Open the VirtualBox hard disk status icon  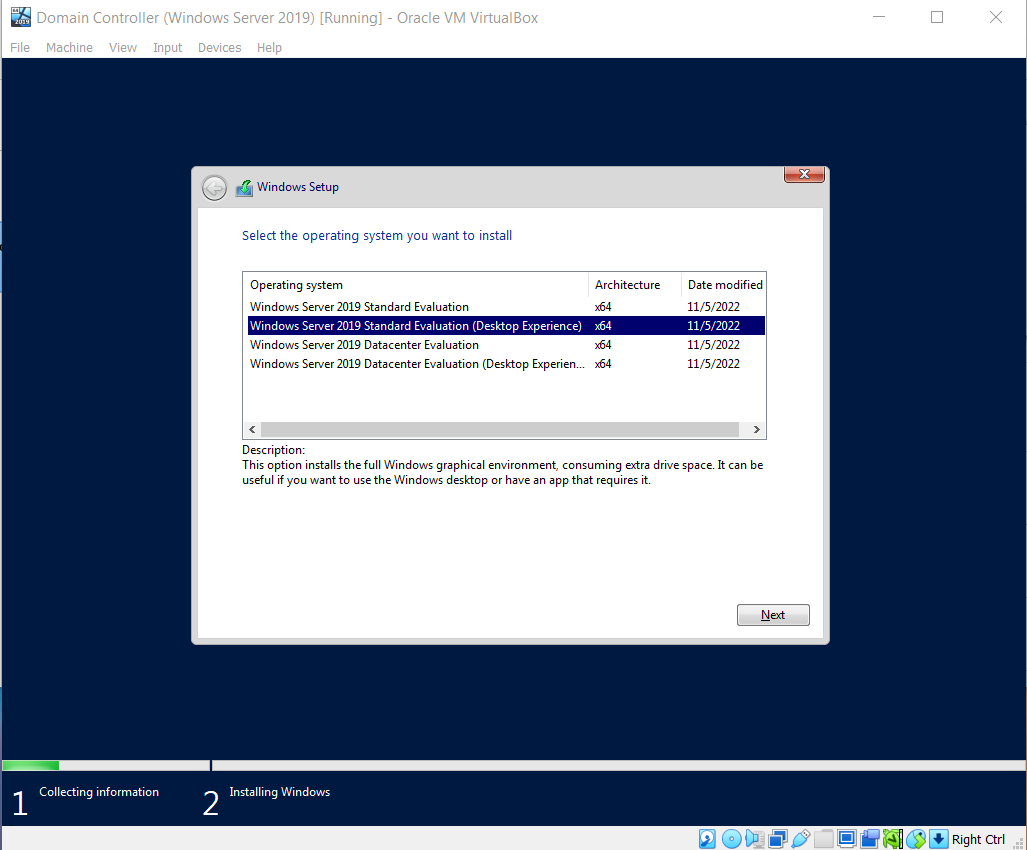pyautogui.click(x=707, y=838)
